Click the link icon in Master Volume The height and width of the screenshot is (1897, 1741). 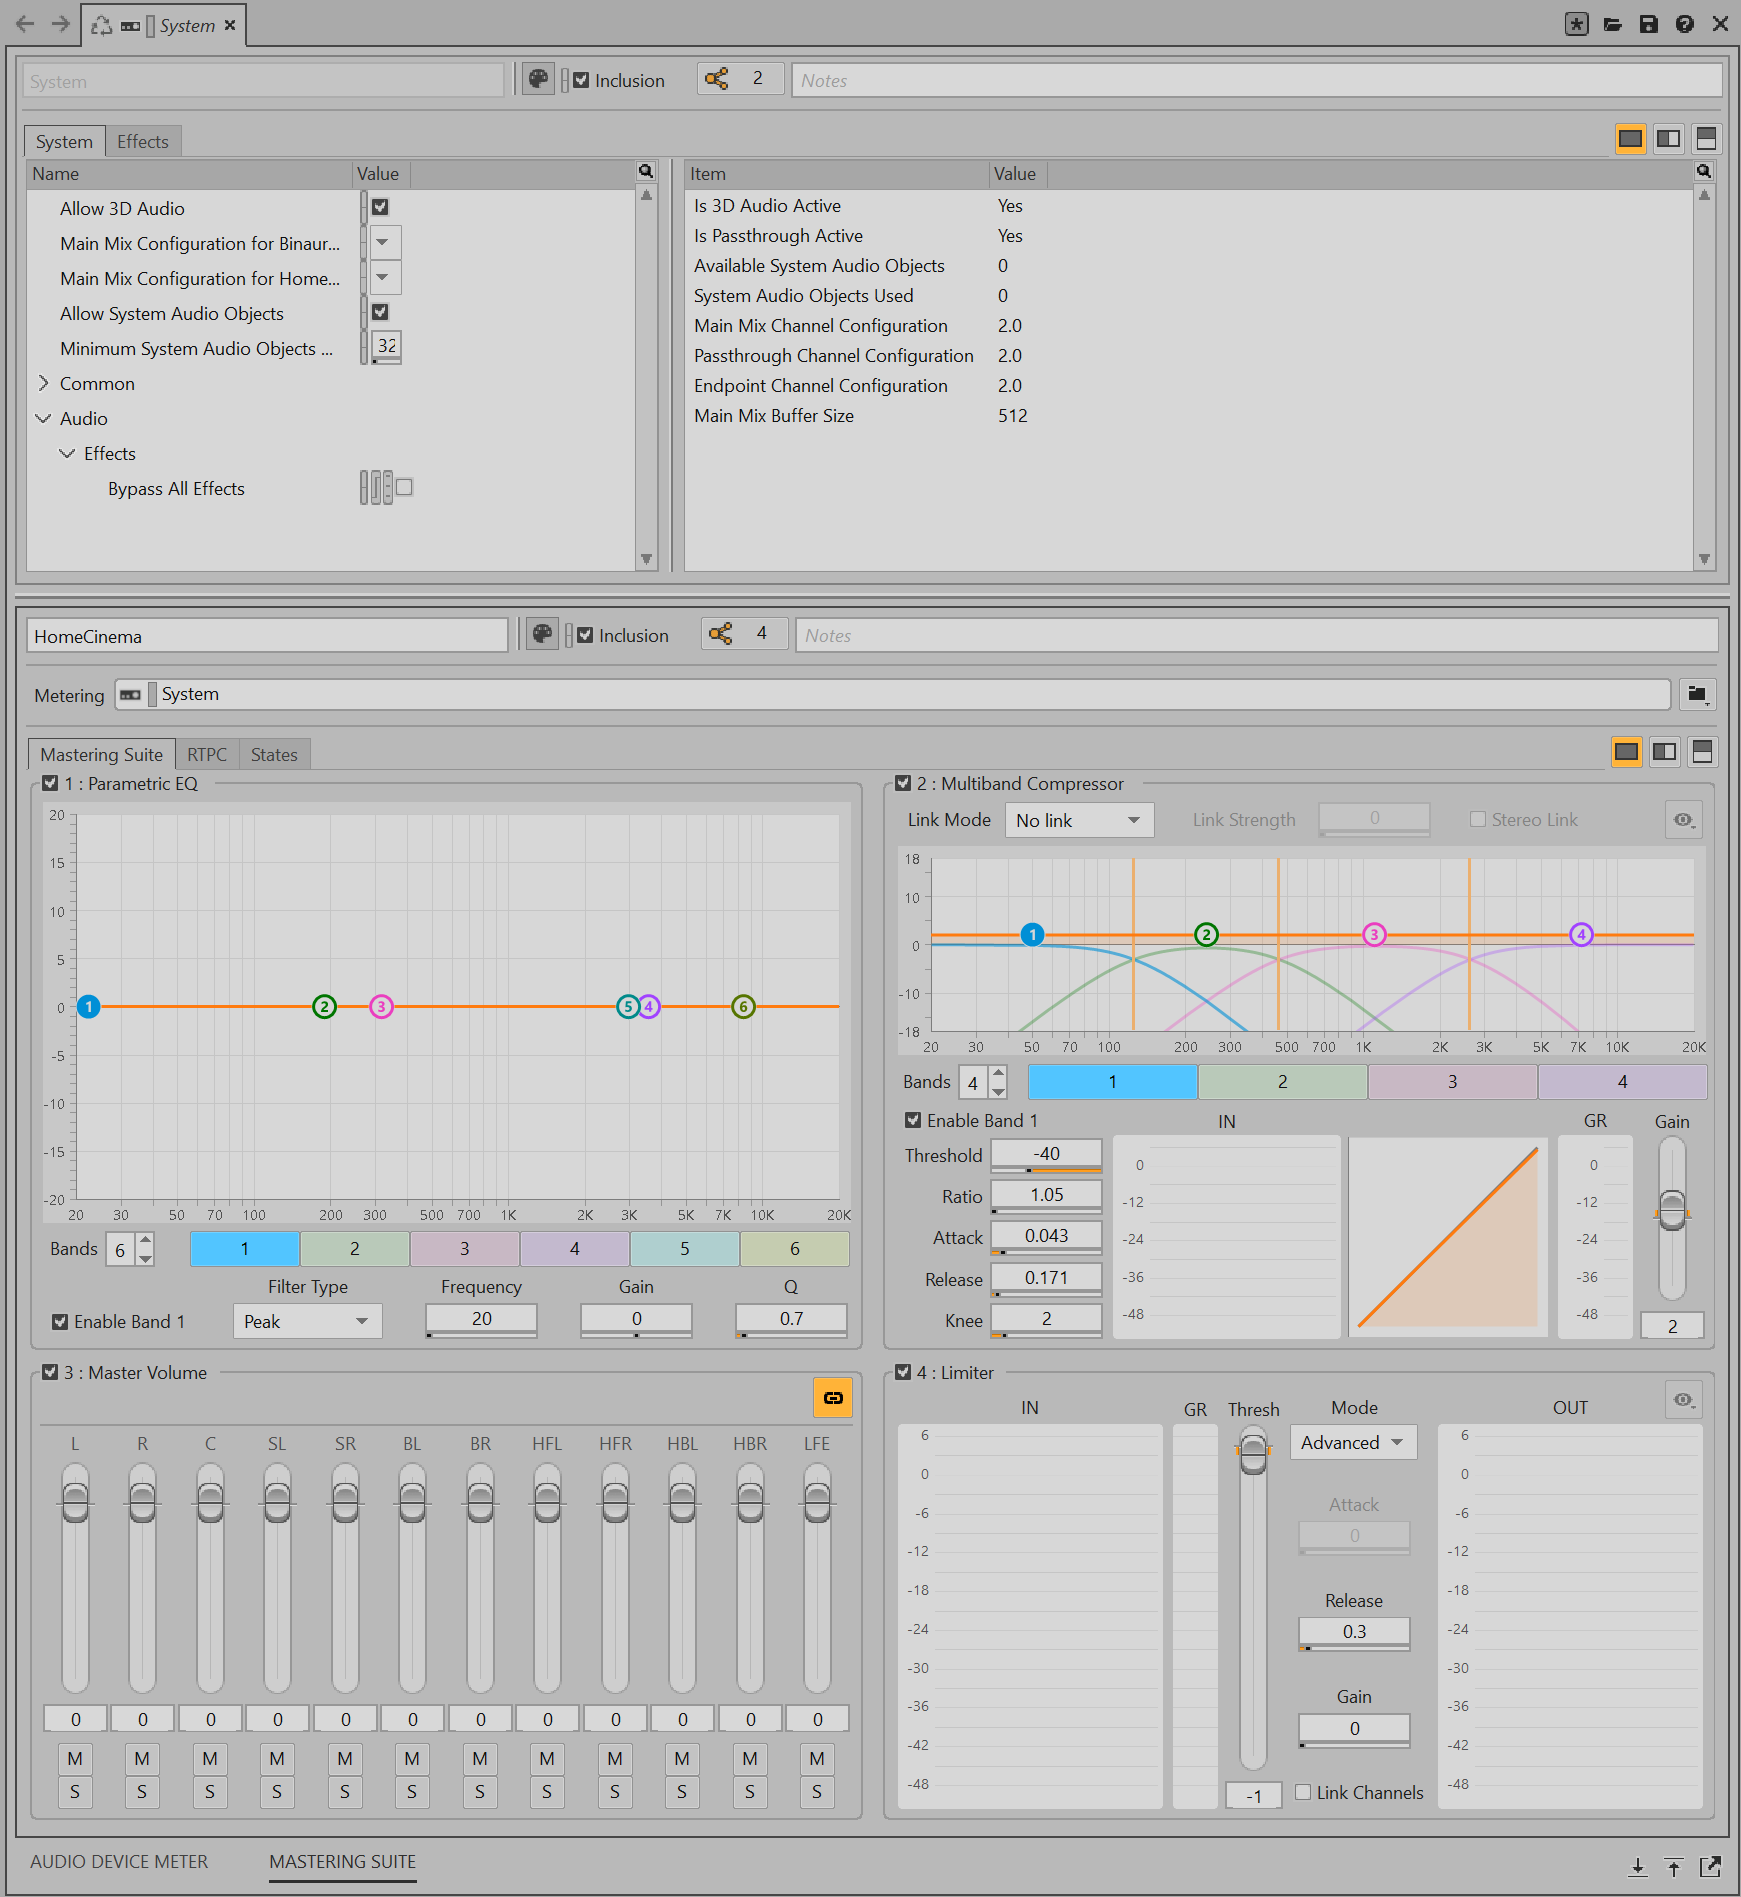(x=832, y=1398)
